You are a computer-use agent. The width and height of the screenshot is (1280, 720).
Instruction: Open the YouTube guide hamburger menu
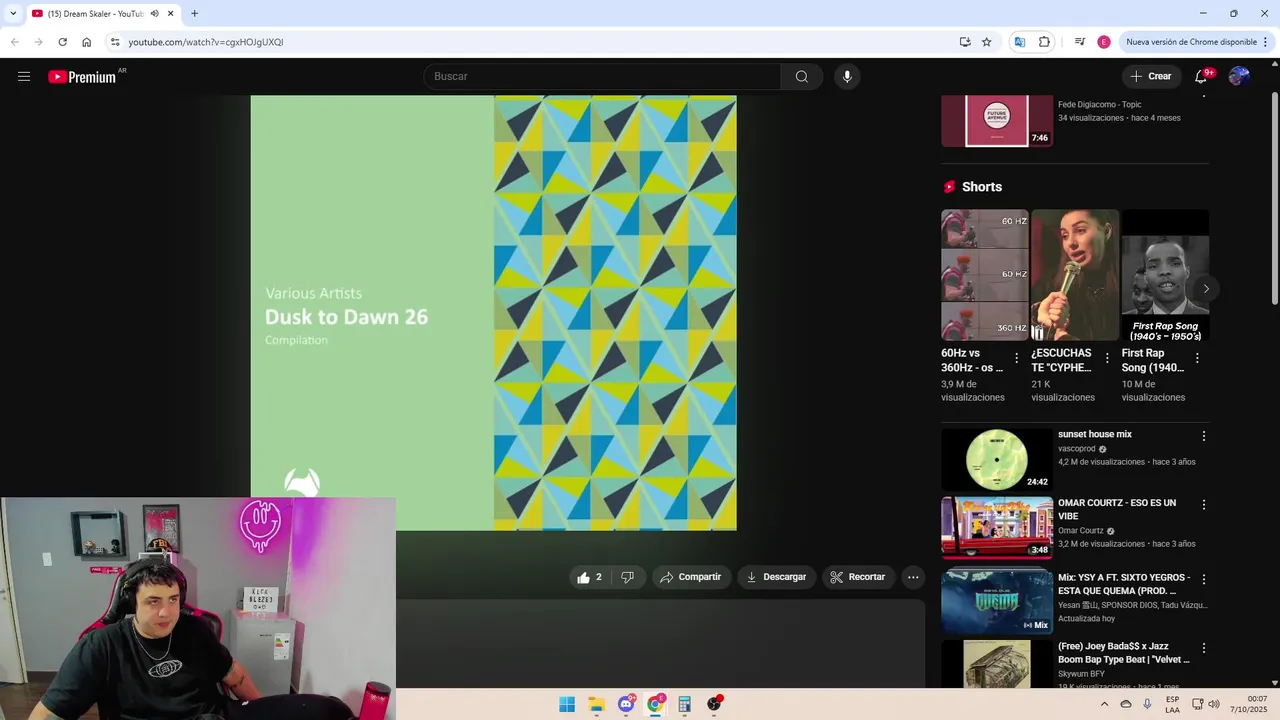24,76
